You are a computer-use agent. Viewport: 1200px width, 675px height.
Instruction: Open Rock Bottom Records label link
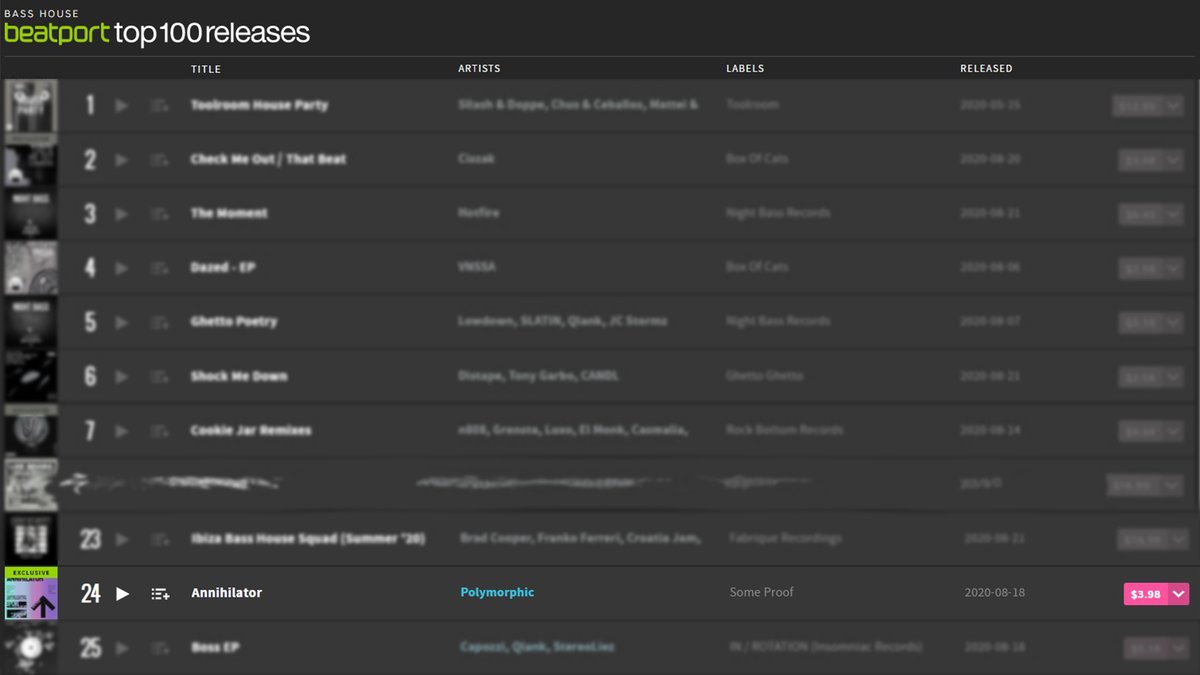pyautogui.click(x=785, y=430)
